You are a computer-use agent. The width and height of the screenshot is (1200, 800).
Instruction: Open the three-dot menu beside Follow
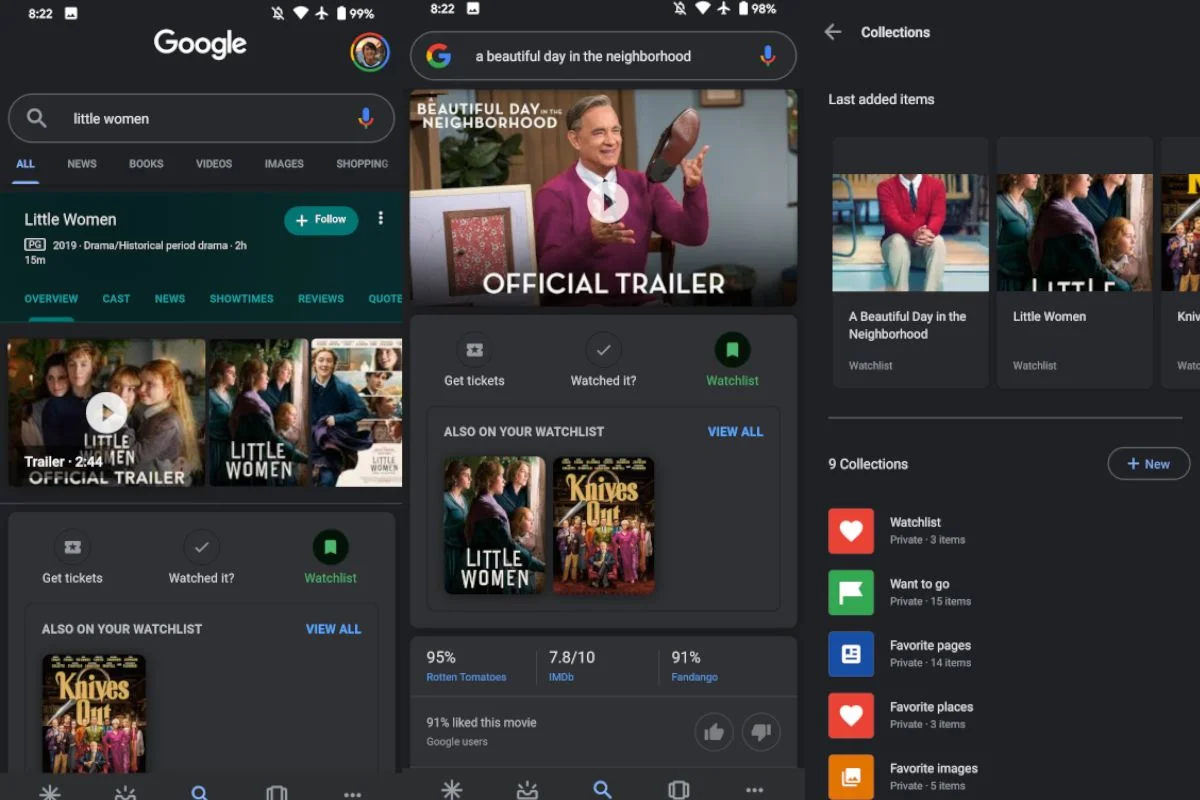(381, 219)
